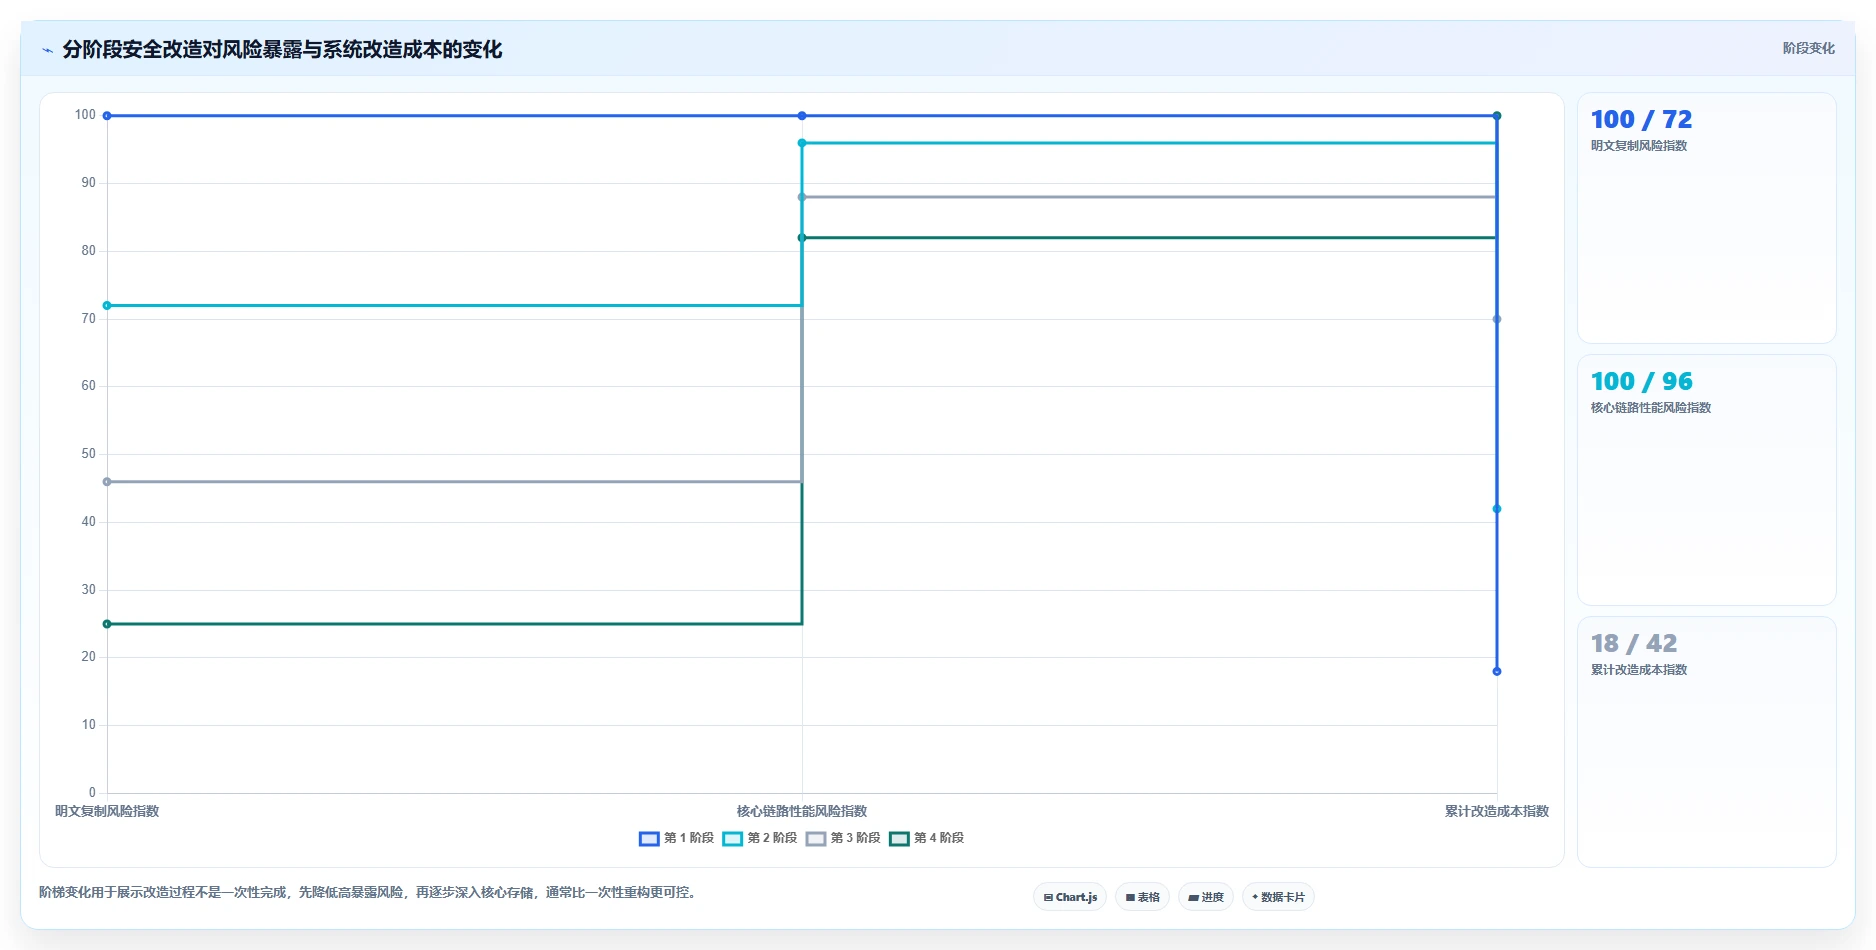Click the green data point at 25
Screen dimensions: 1876x950
tap(107, 624)
